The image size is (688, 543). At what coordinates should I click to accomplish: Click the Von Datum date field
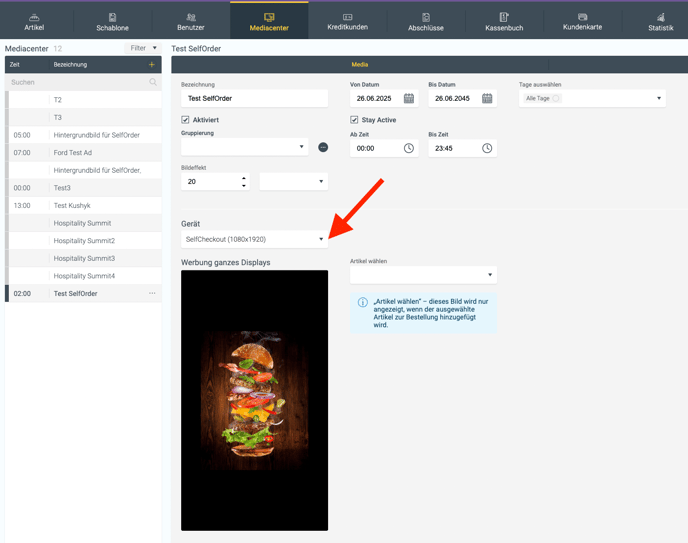click(384, 98)
